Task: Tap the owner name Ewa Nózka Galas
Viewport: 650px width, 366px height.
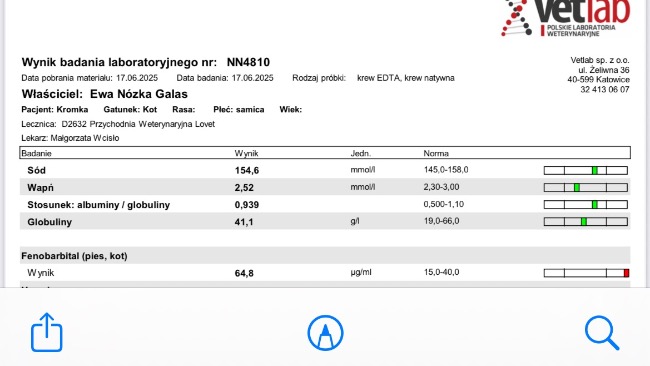Action: (x=138, y=94)
